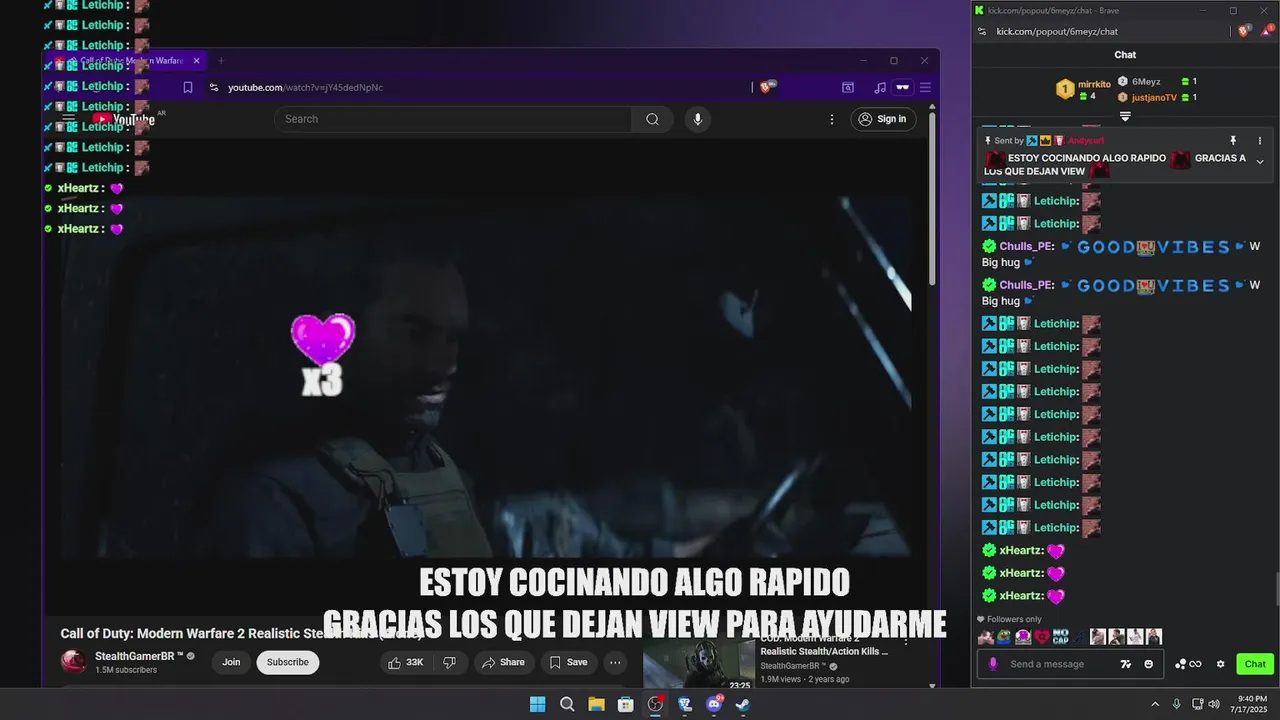
Task: Open Brave Rewards triangle icon
Action: [1266, 31]
